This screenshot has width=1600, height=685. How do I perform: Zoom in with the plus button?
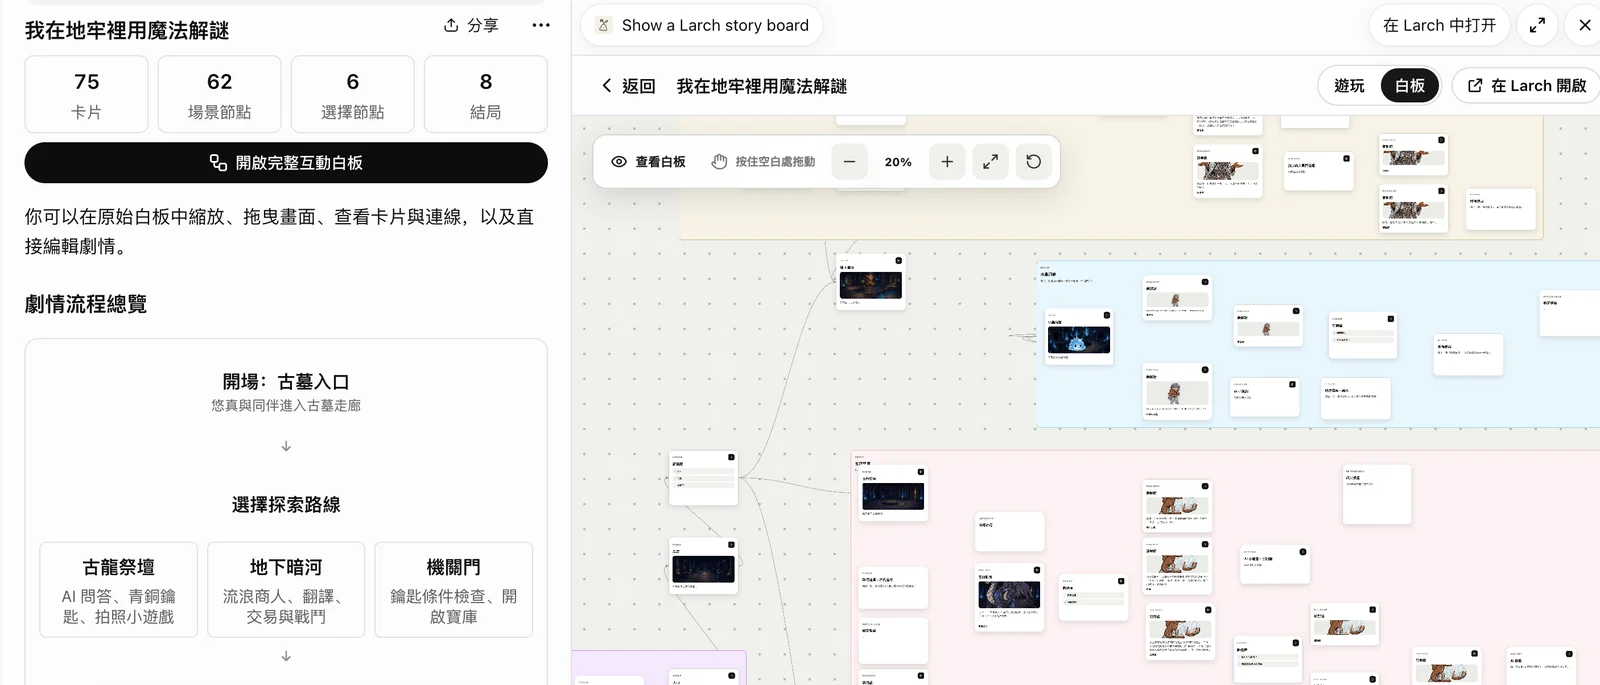[947, 162]
